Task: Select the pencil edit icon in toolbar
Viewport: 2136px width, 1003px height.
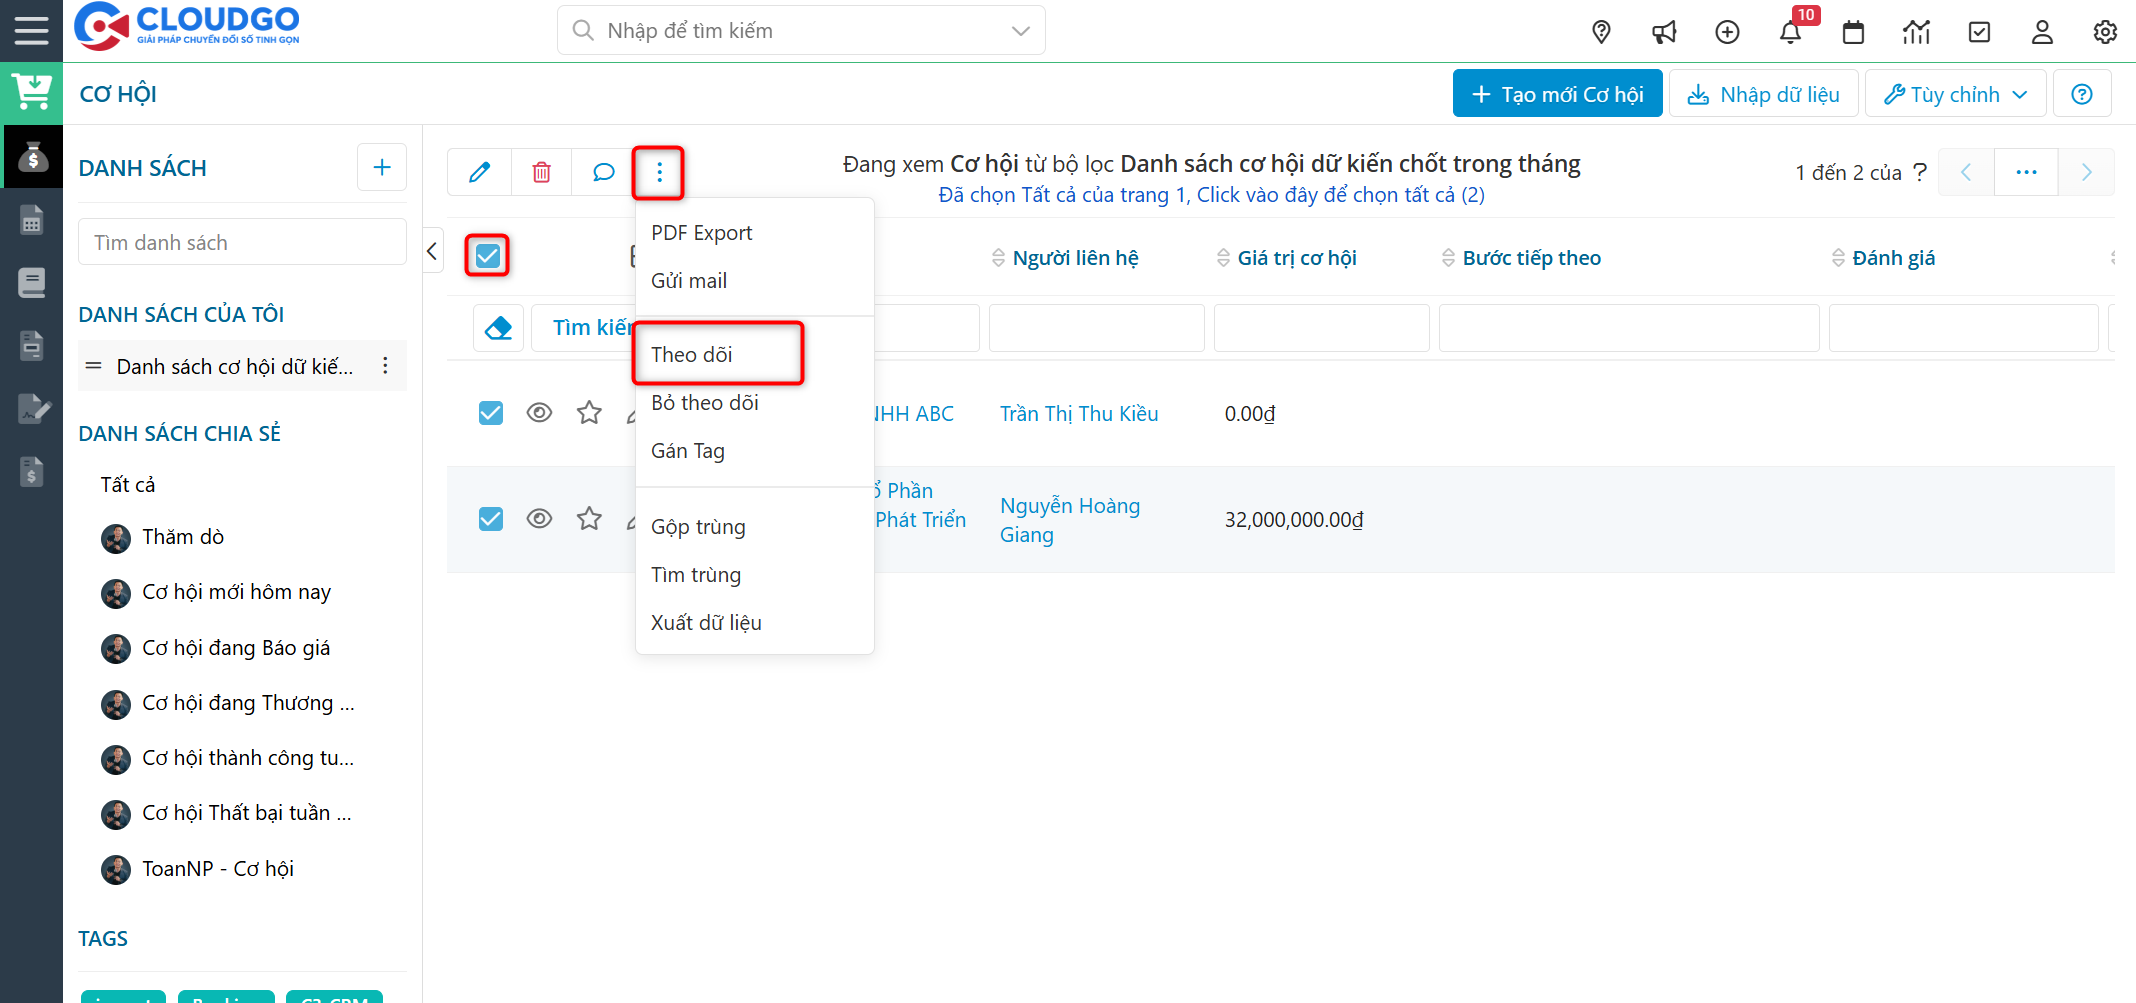Action: click(x=479, y=172)
